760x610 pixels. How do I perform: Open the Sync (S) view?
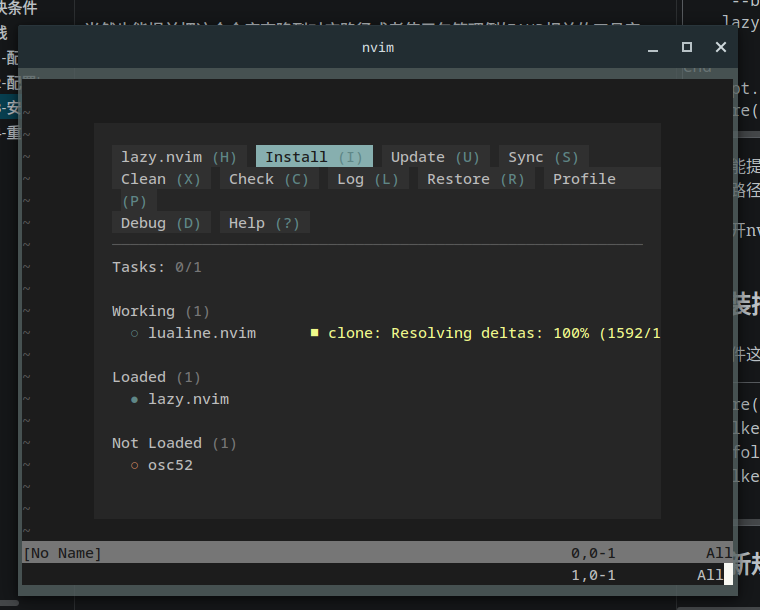tap(543, 157)
